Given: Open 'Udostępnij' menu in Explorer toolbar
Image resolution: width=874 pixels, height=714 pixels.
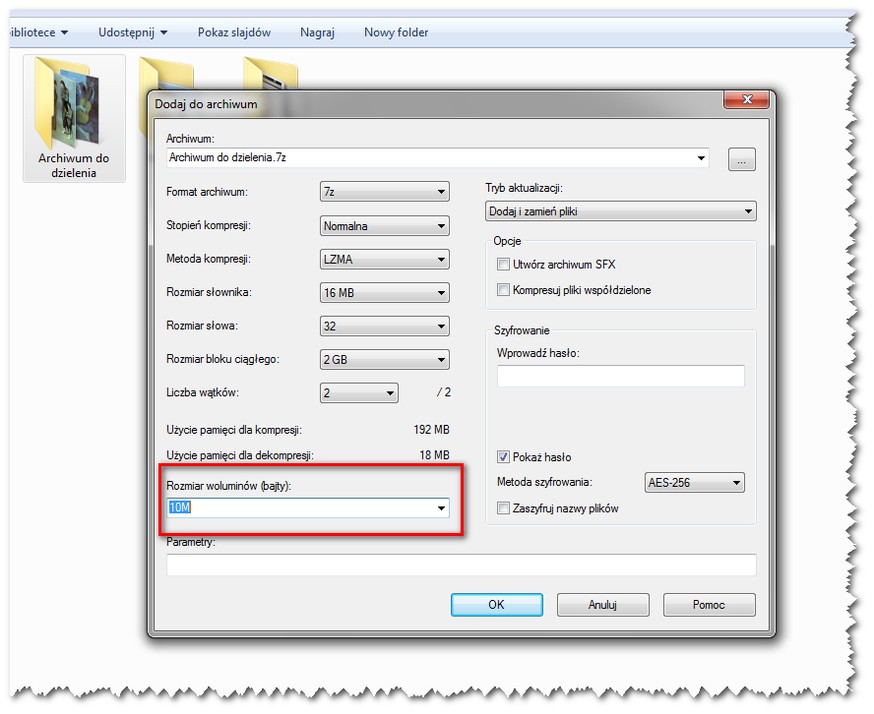Looking at the screenshot, I should (132, 32).
